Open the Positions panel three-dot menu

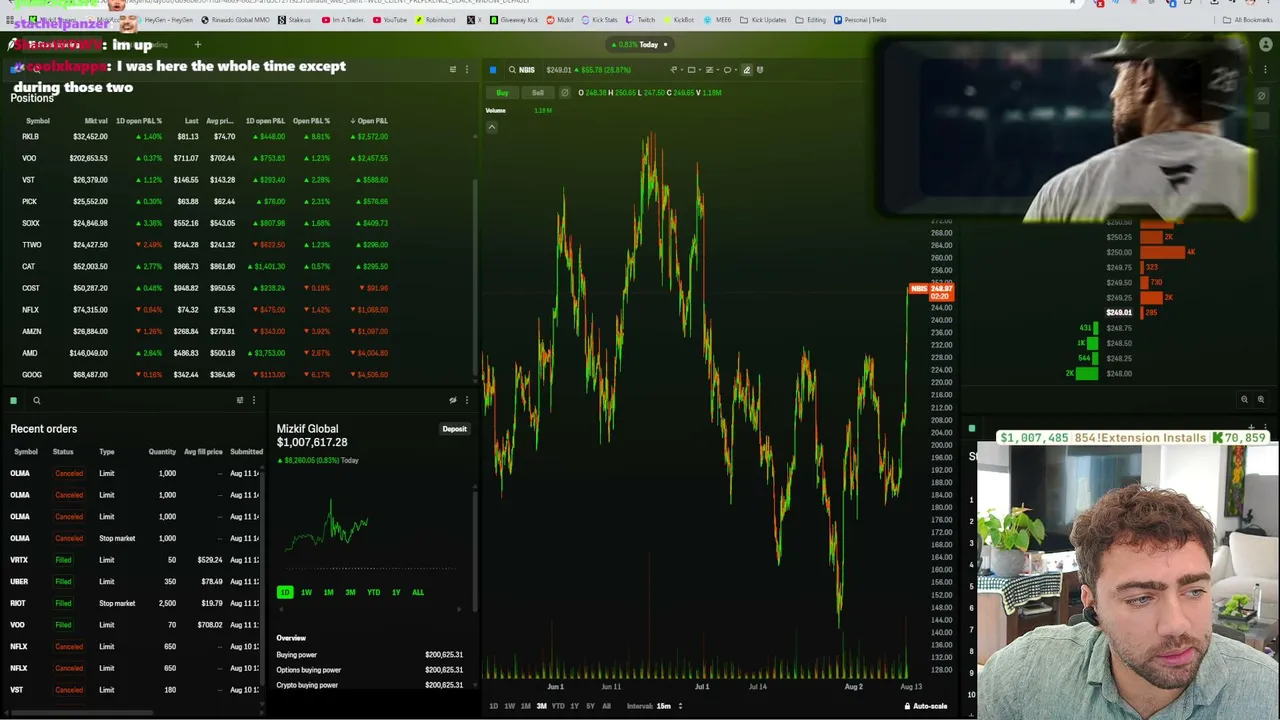(x=466, y=70)
